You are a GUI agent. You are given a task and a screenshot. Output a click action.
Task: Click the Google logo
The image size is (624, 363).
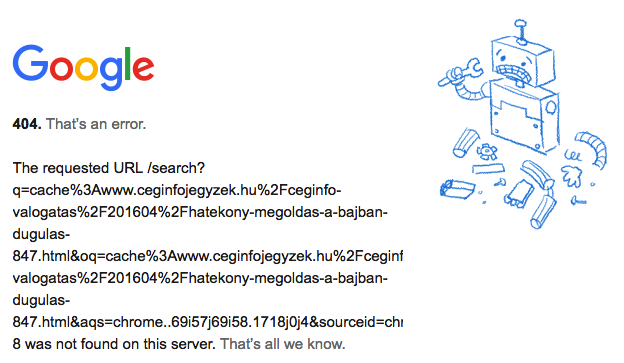coord(84,67)
